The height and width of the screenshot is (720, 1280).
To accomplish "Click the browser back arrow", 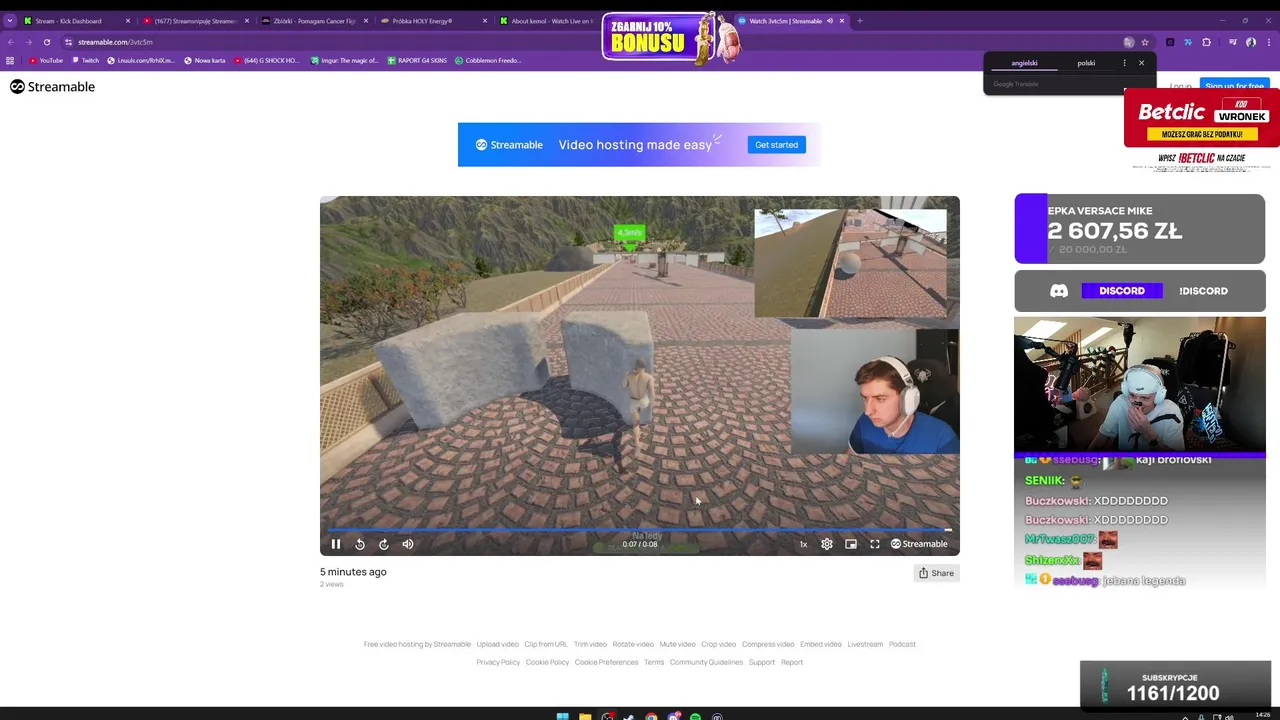I will tap(10, 42).
